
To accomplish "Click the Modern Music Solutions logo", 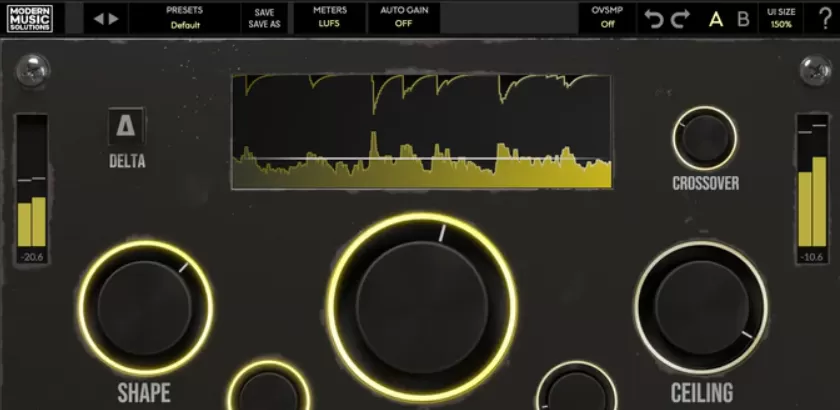I will (30, 18).
